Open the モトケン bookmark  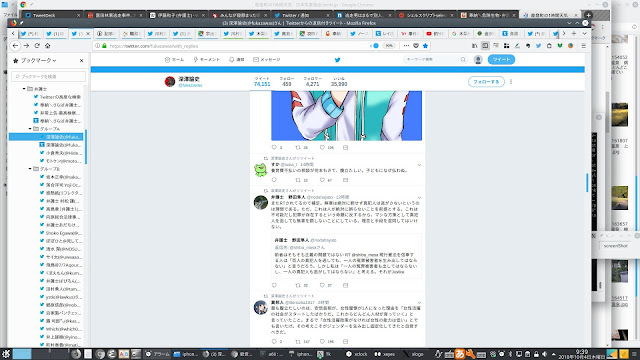60,161
